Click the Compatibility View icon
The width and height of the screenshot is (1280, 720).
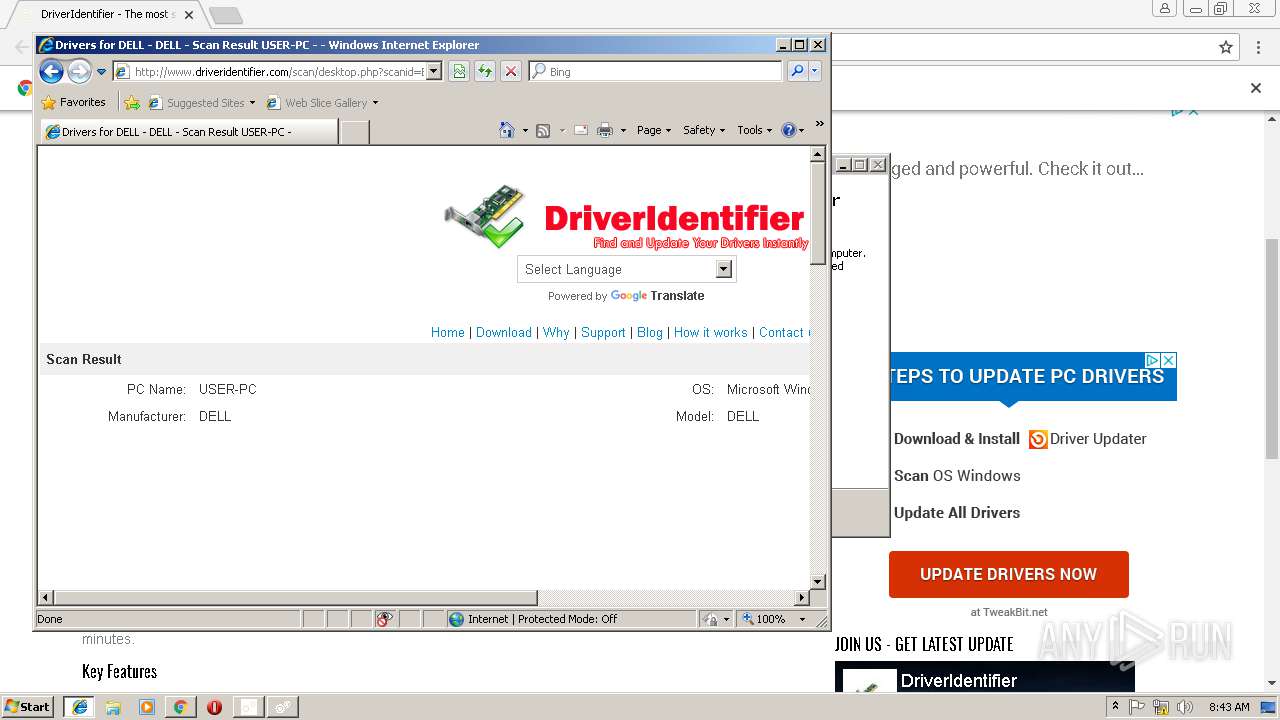coord(459,71)
